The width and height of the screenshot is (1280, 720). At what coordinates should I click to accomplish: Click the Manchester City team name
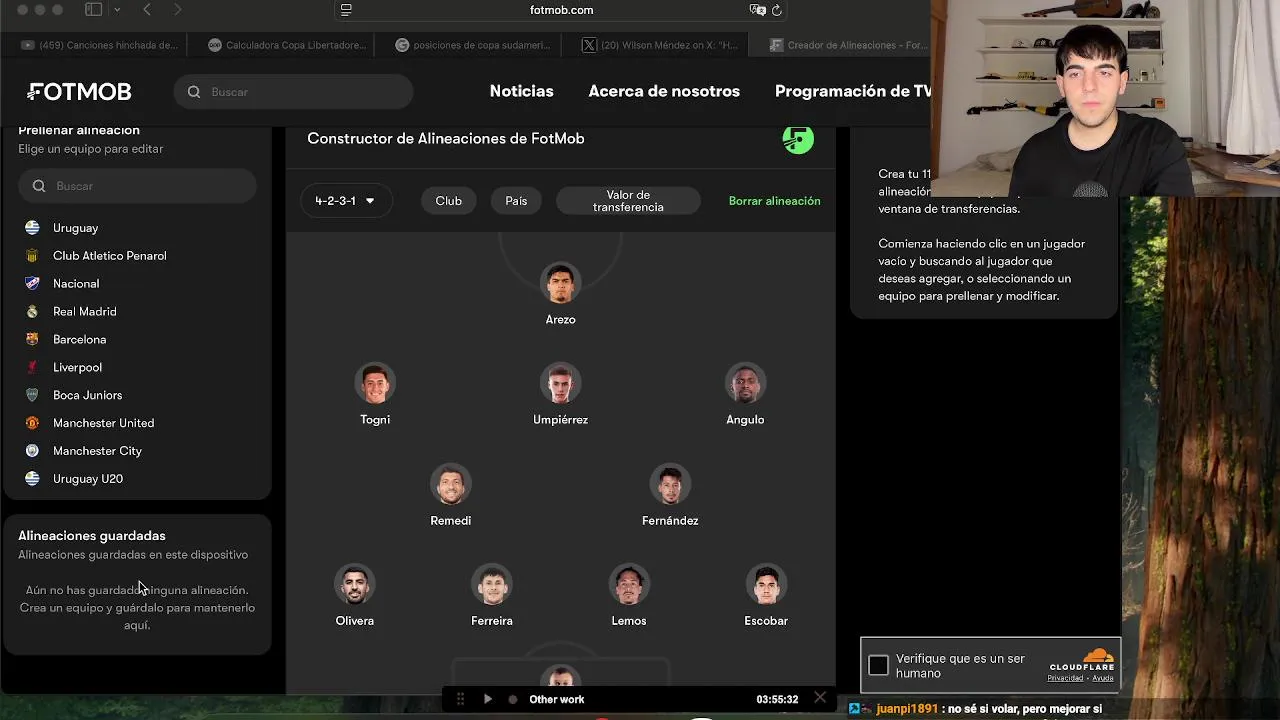point(97,451)
